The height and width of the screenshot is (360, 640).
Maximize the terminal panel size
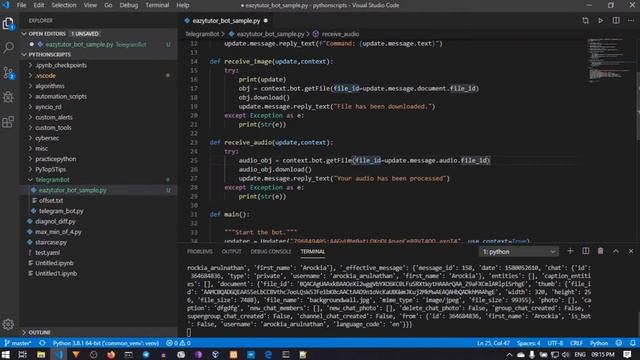[616, 251]
